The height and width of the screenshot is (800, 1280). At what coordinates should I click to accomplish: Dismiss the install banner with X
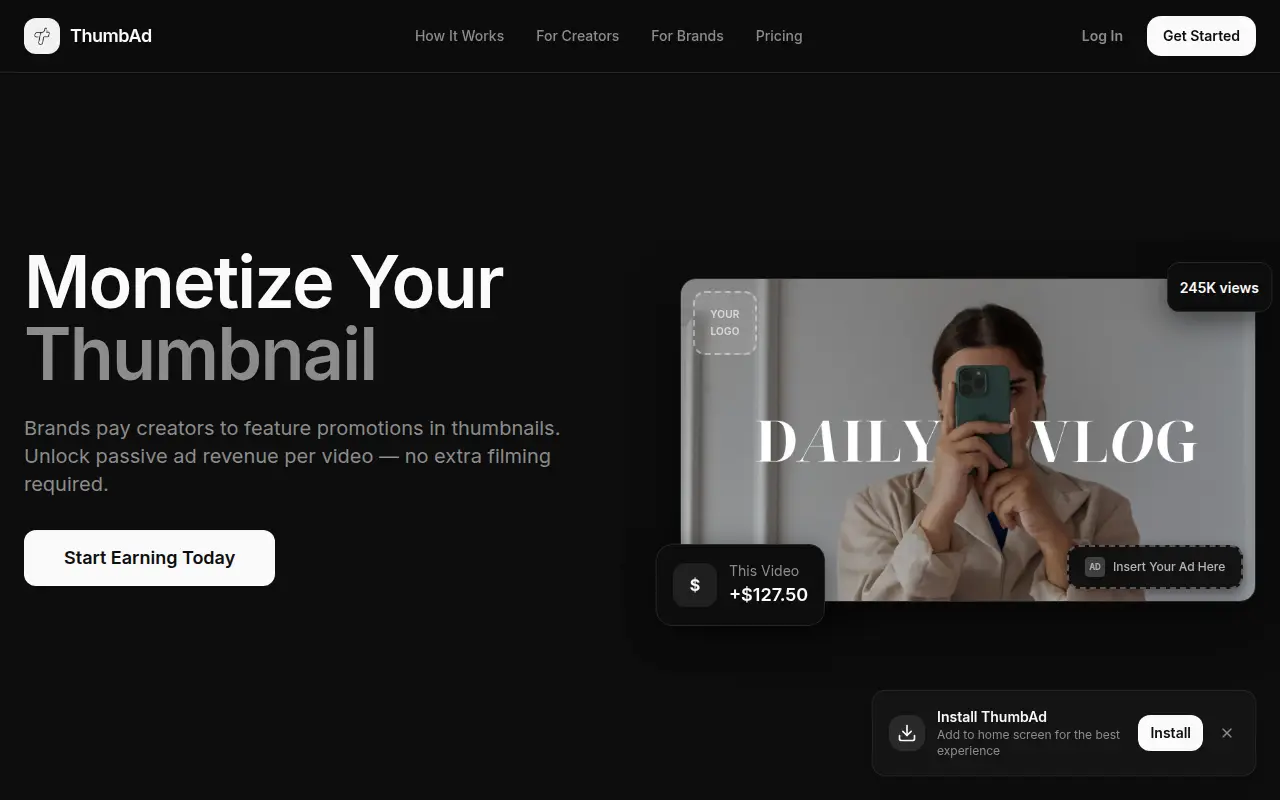[1227, 733]
